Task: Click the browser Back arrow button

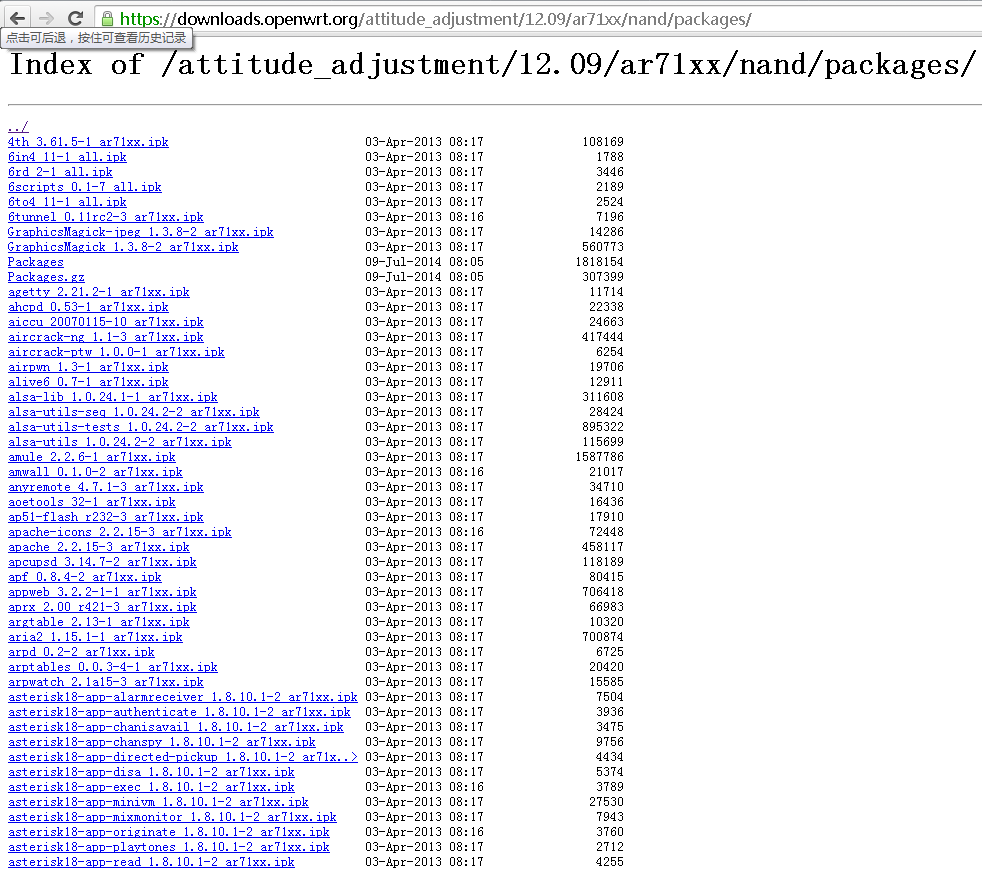Action: click(x=18, y=18)
